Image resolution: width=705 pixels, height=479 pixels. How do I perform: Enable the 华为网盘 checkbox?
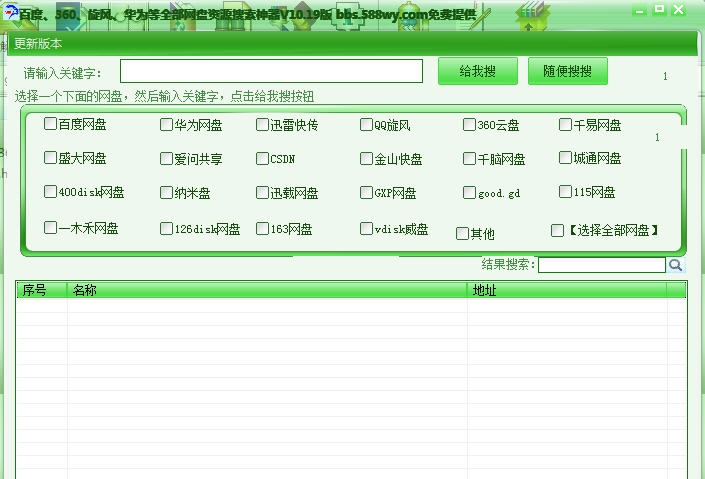coord(166,124)
